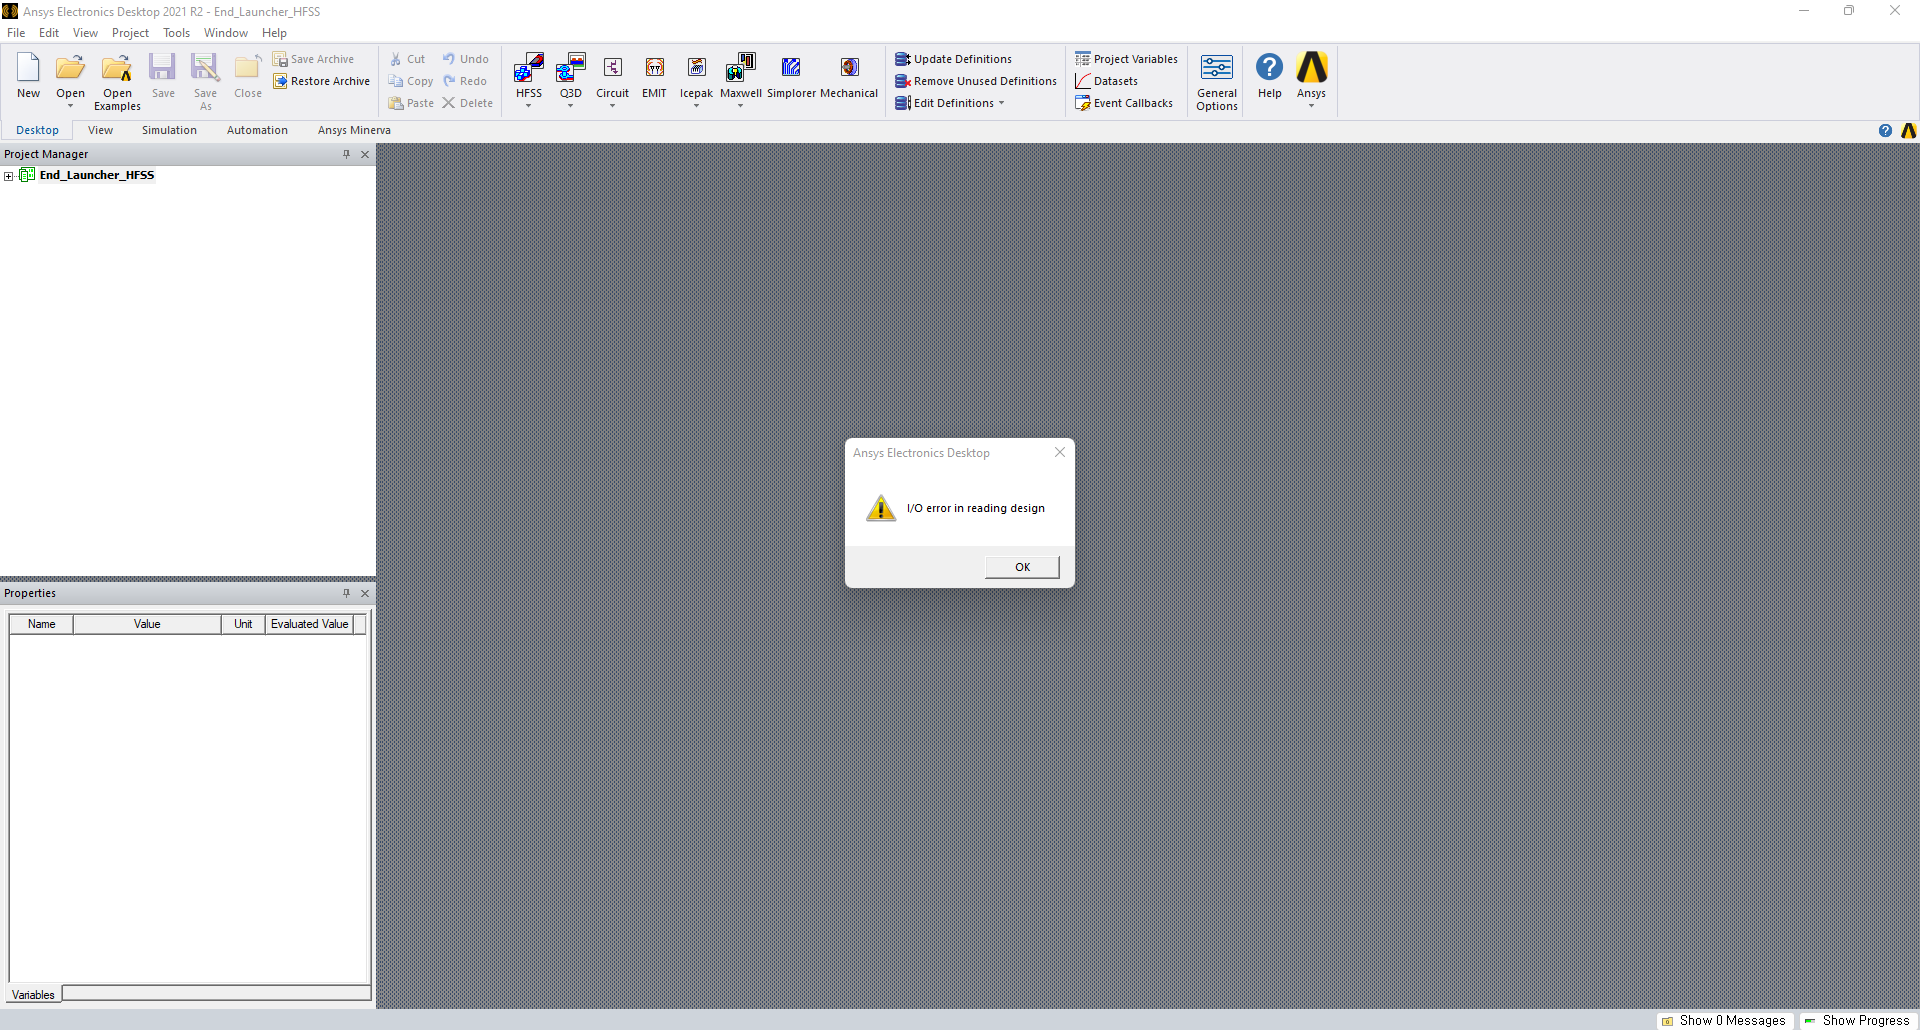
Task: Expand the Q3D dropdown arrow
Action: pyautogui.click(x=571, y=106)
